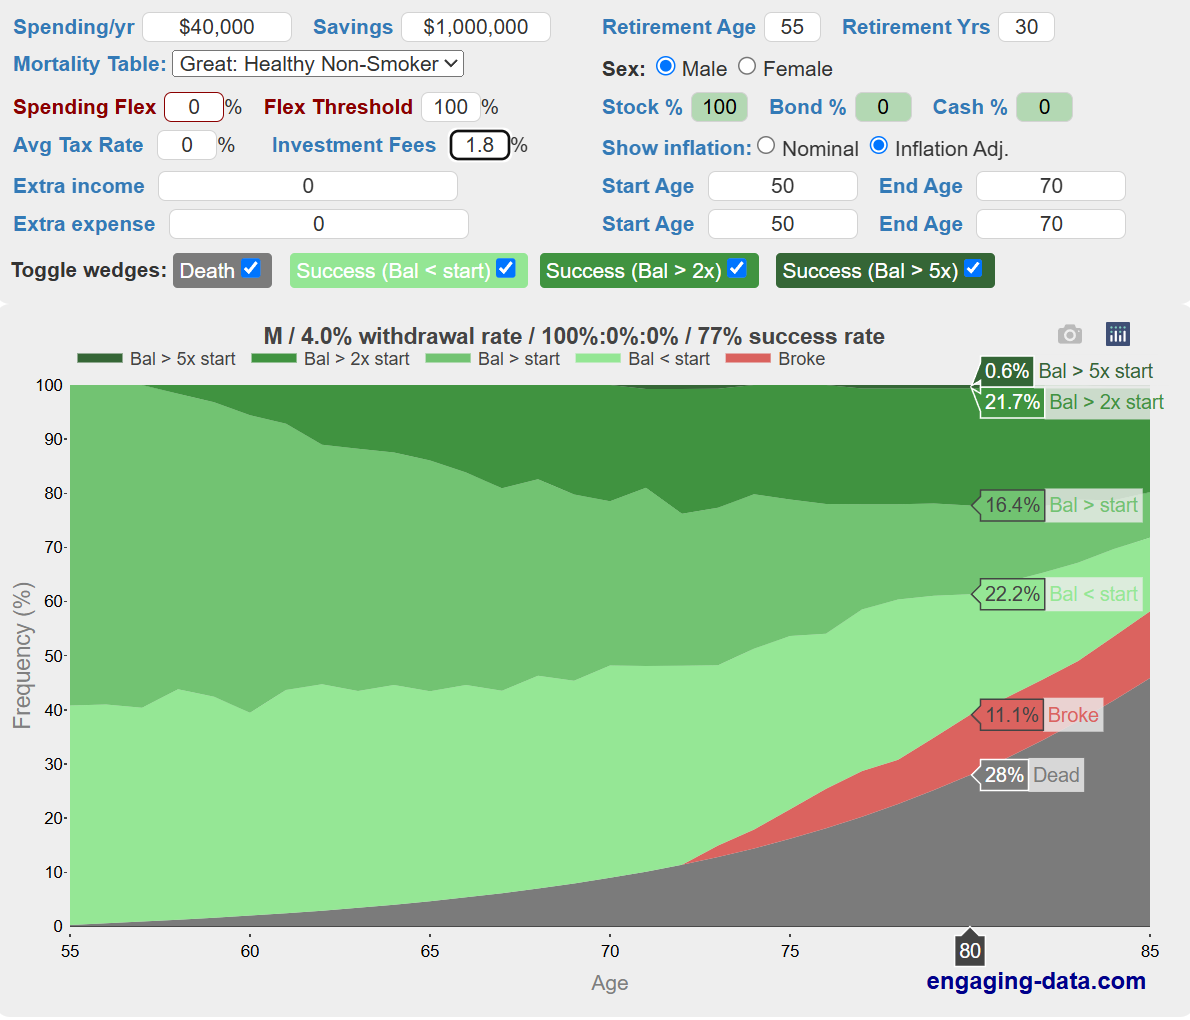Edit the Savings amount field
1190x1020 pixels.
click(476, 27)
